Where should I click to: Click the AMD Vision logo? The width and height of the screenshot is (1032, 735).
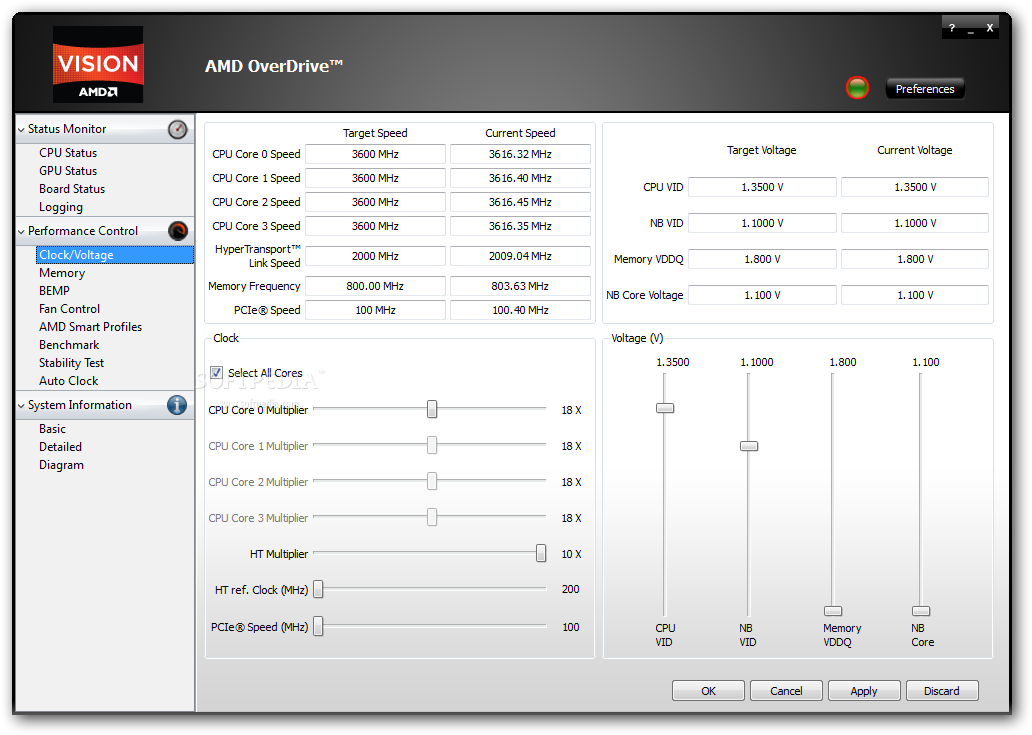(98, 64)
